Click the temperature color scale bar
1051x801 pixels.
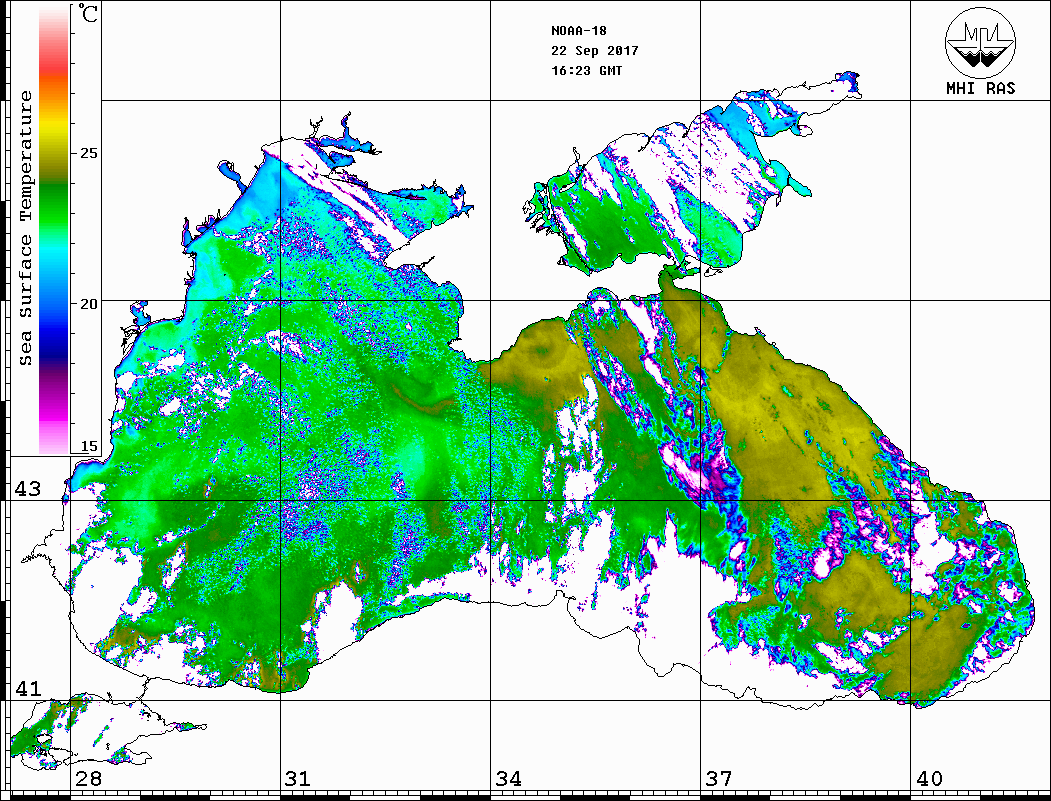click(54, 230)
